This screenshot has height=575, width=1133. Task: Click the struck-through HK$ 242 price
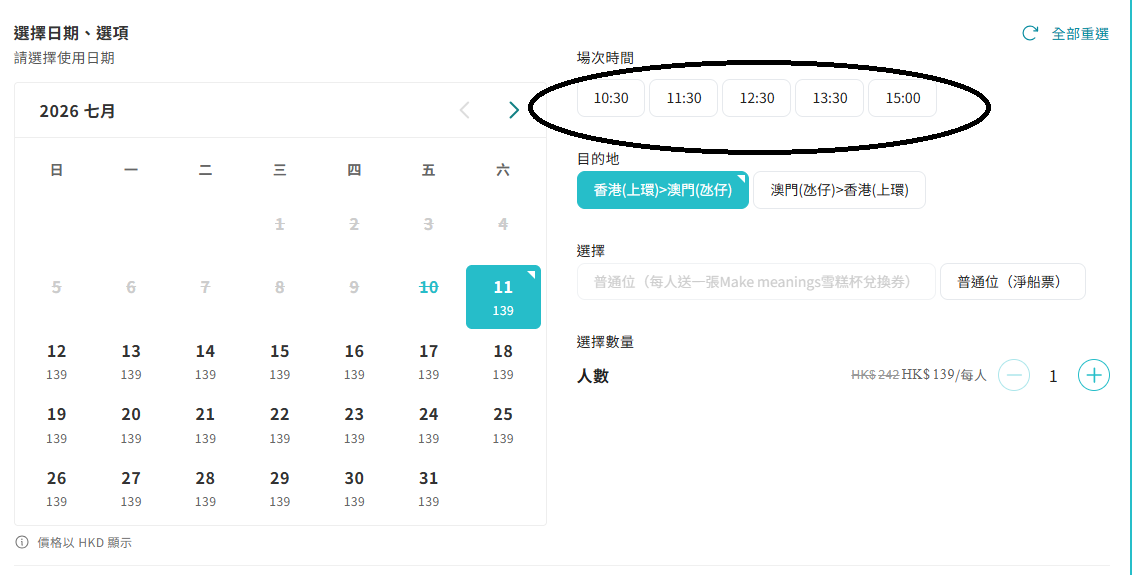(875, 375)
